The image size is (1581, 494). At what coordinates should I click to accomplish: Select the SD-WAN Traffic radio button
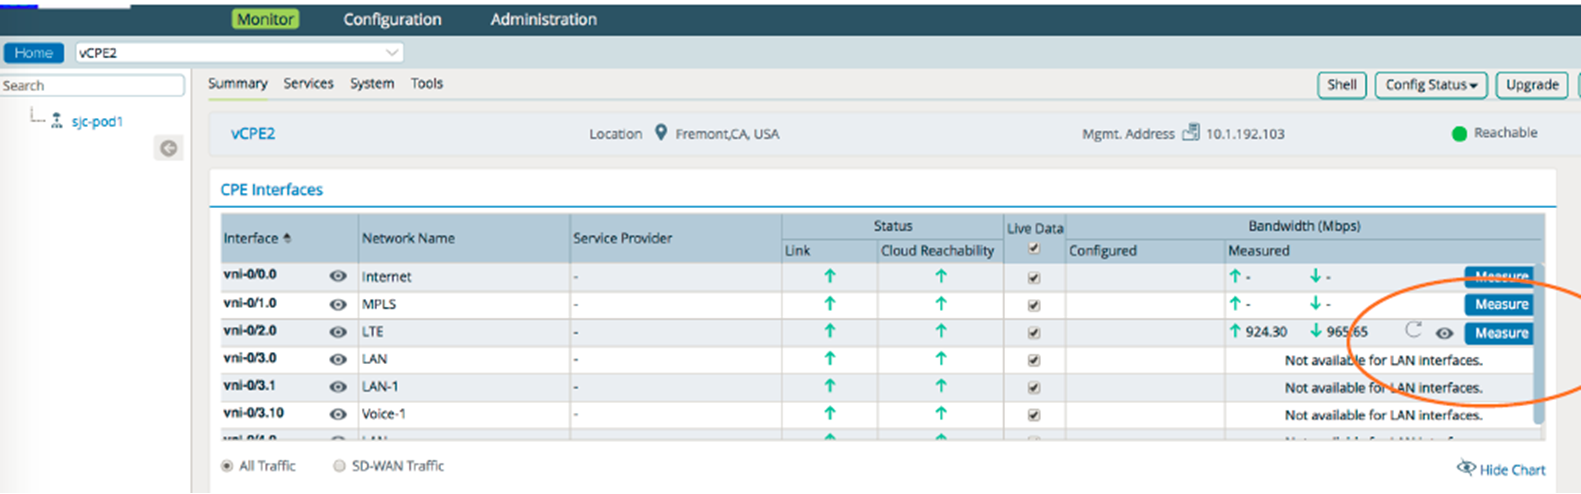tap(339, 466)
